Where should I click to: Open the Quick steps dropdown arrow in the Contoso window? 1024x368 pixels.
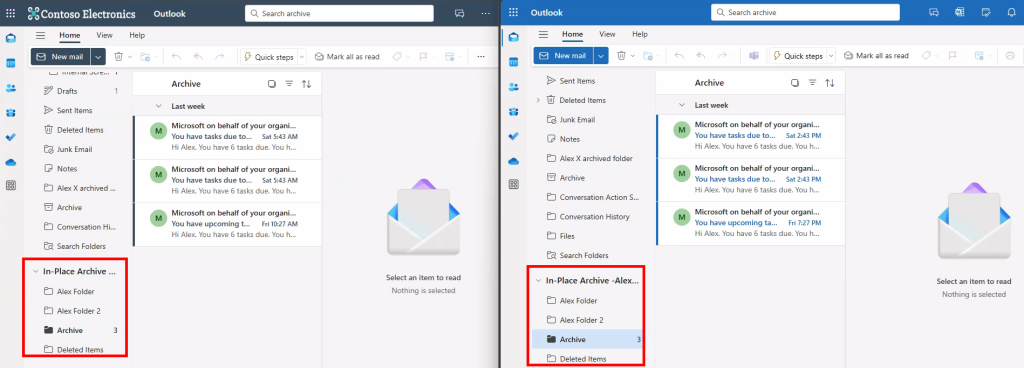click(x=302, y=57)
